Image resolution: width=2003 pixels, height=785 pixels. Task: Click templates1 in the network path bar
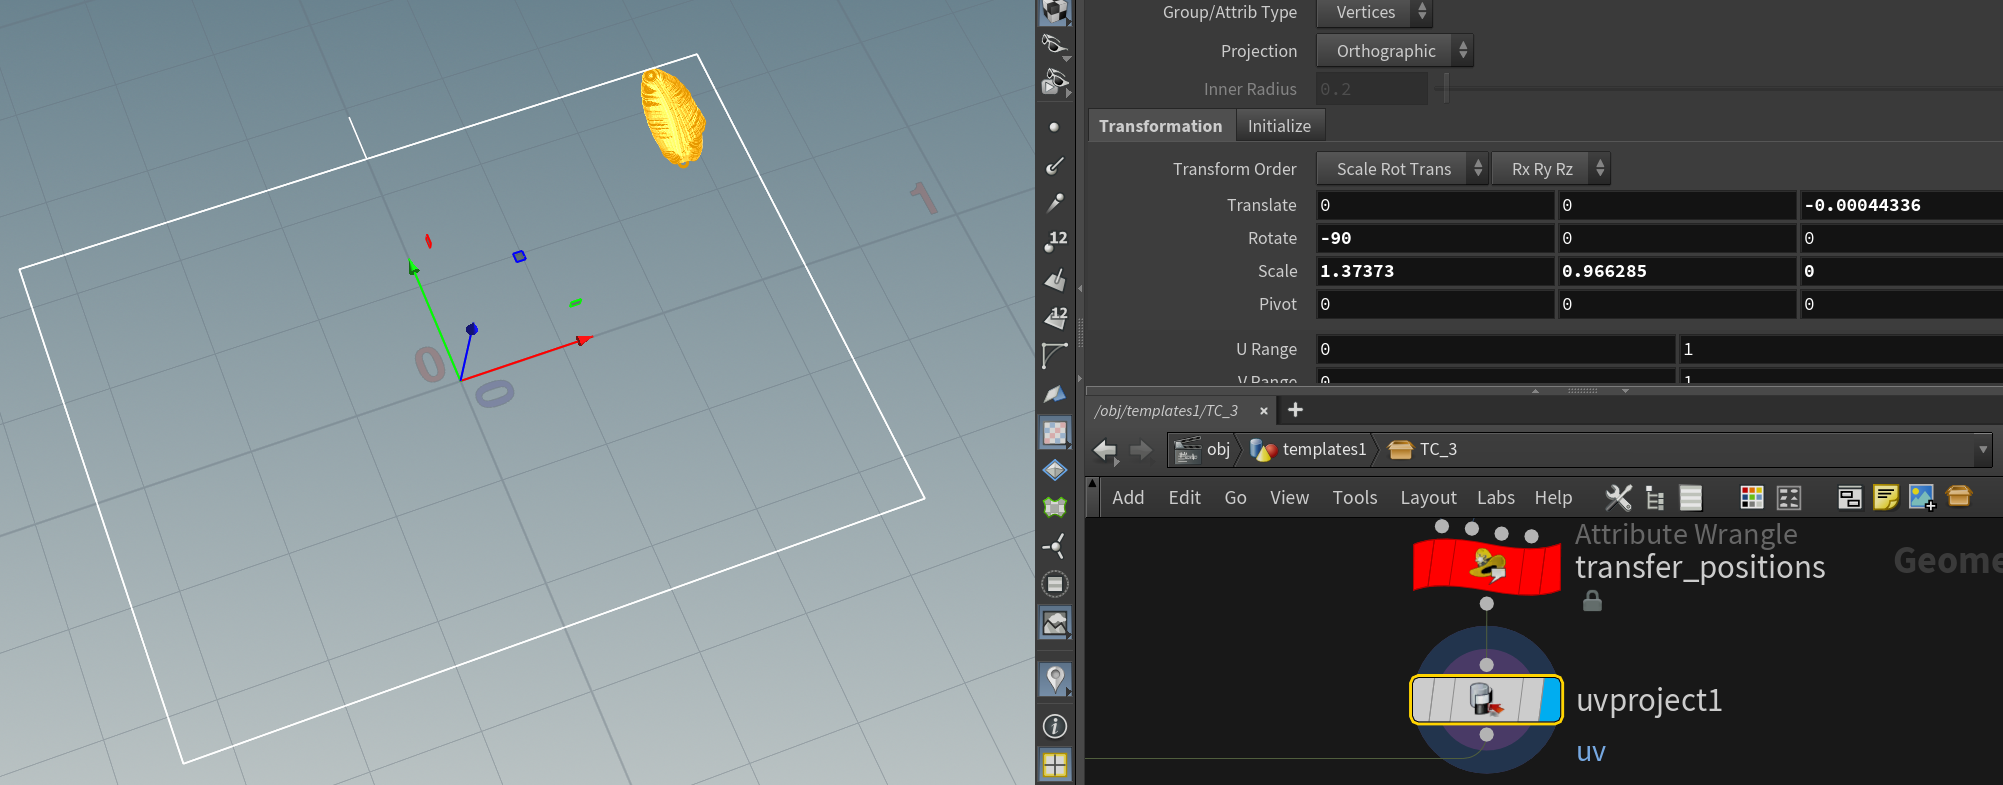click(x=1323, y=450)
